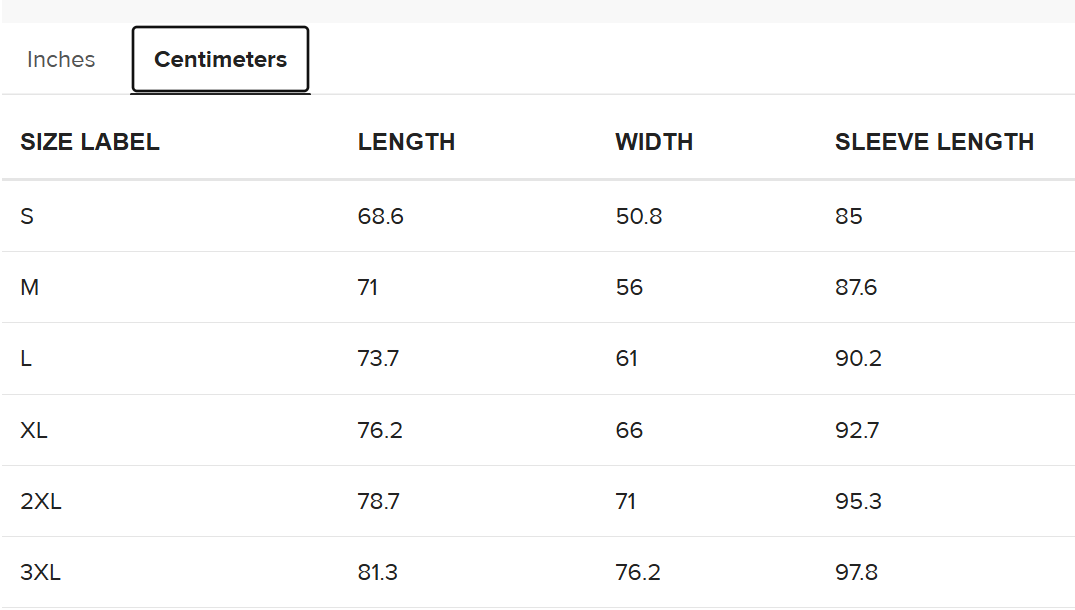This screenshot has height=610, width=1075.
Task: Click the 97.8 sleeve length for 3XL
Action: pyautogui.click(x=856, y=572)
